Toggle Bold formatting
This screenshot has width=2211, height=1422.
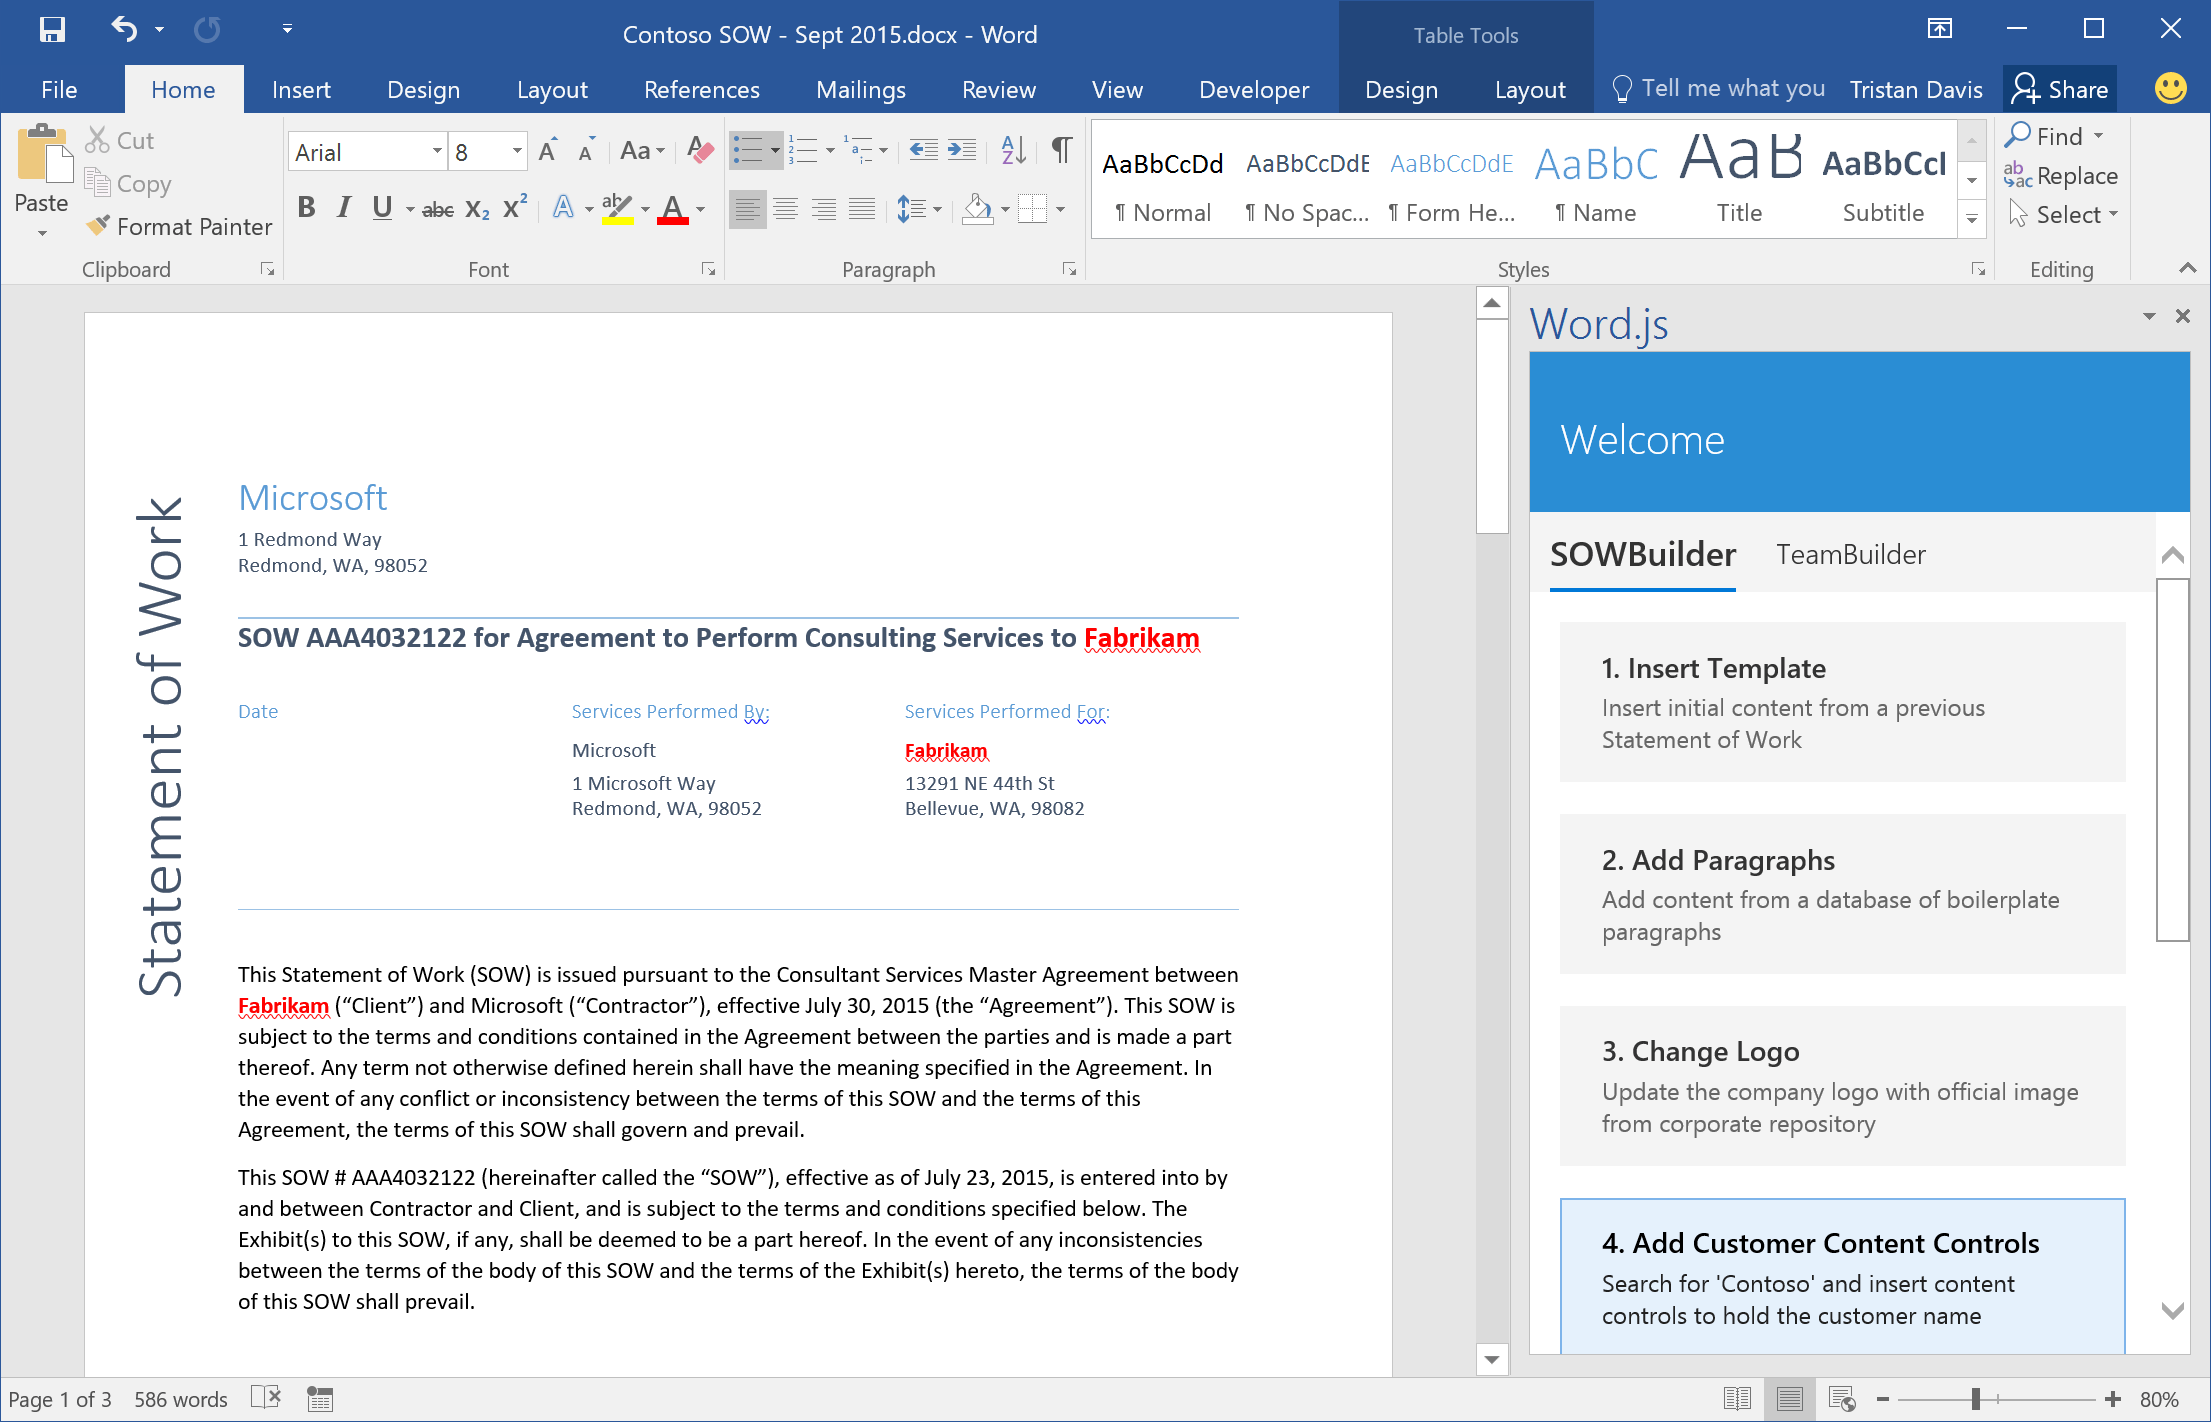coord(306,208)
